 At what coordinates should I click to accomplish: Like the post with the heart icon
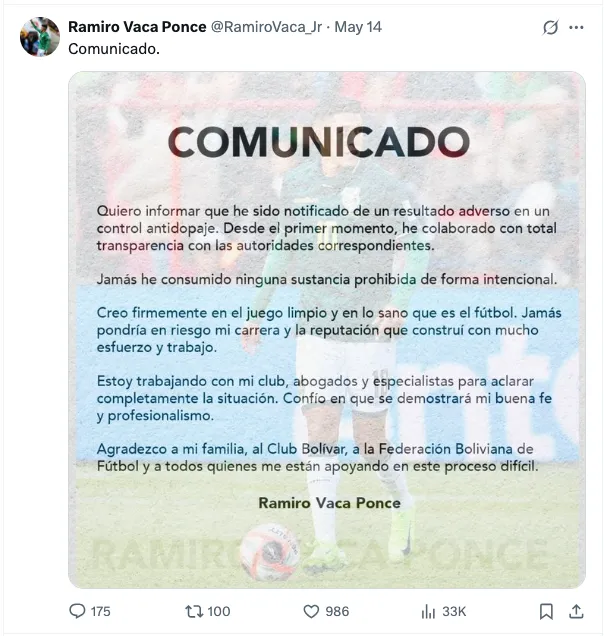point(311,611)
